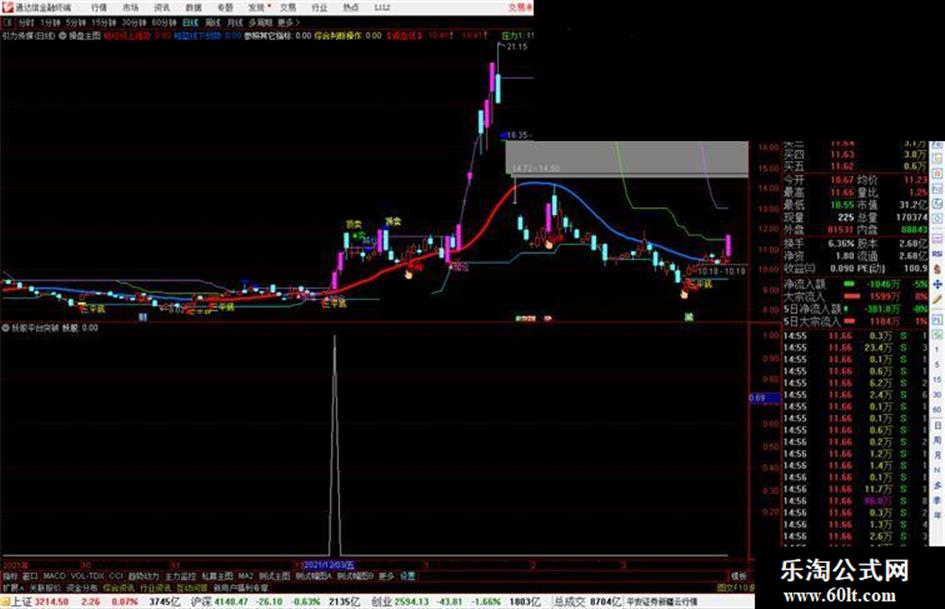
Task: Switch to the 5分钟 period tab
Action: tap(76, 23)
